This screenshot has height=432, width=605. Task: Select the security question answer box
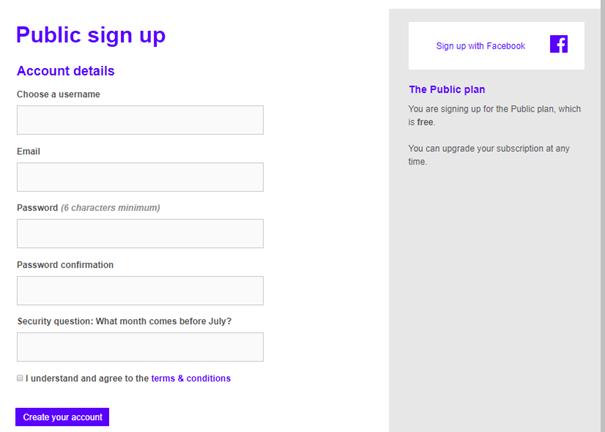(x=140, y=347)
